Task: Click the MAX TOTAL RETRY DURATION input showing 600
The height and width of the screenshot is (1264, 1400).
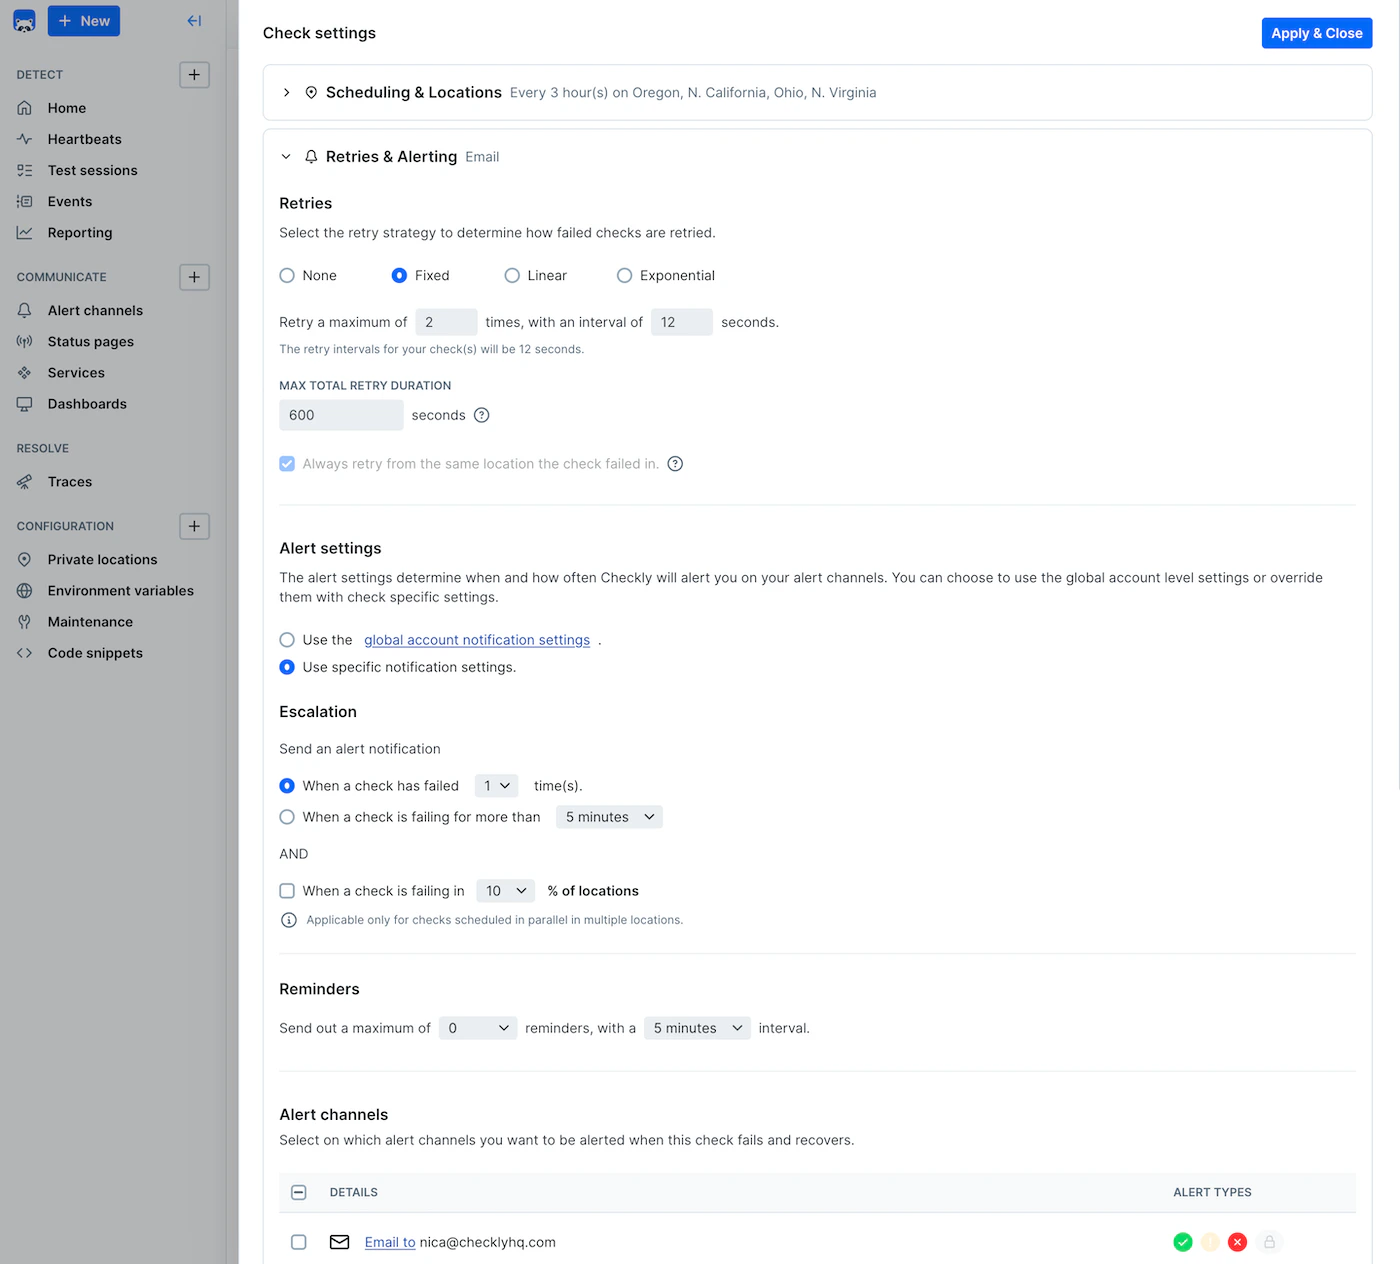Action: pos(341,415)
